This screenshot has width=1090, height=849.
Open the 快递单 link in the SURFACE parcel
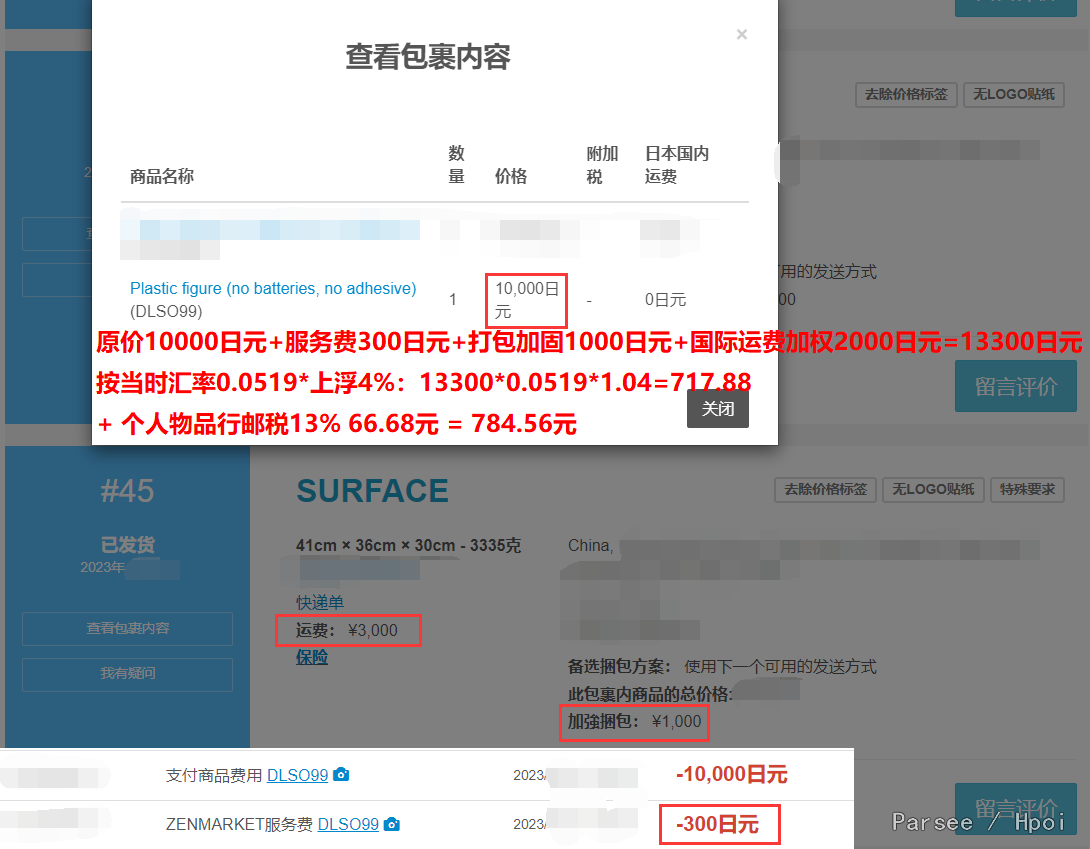tap(320, 602)
